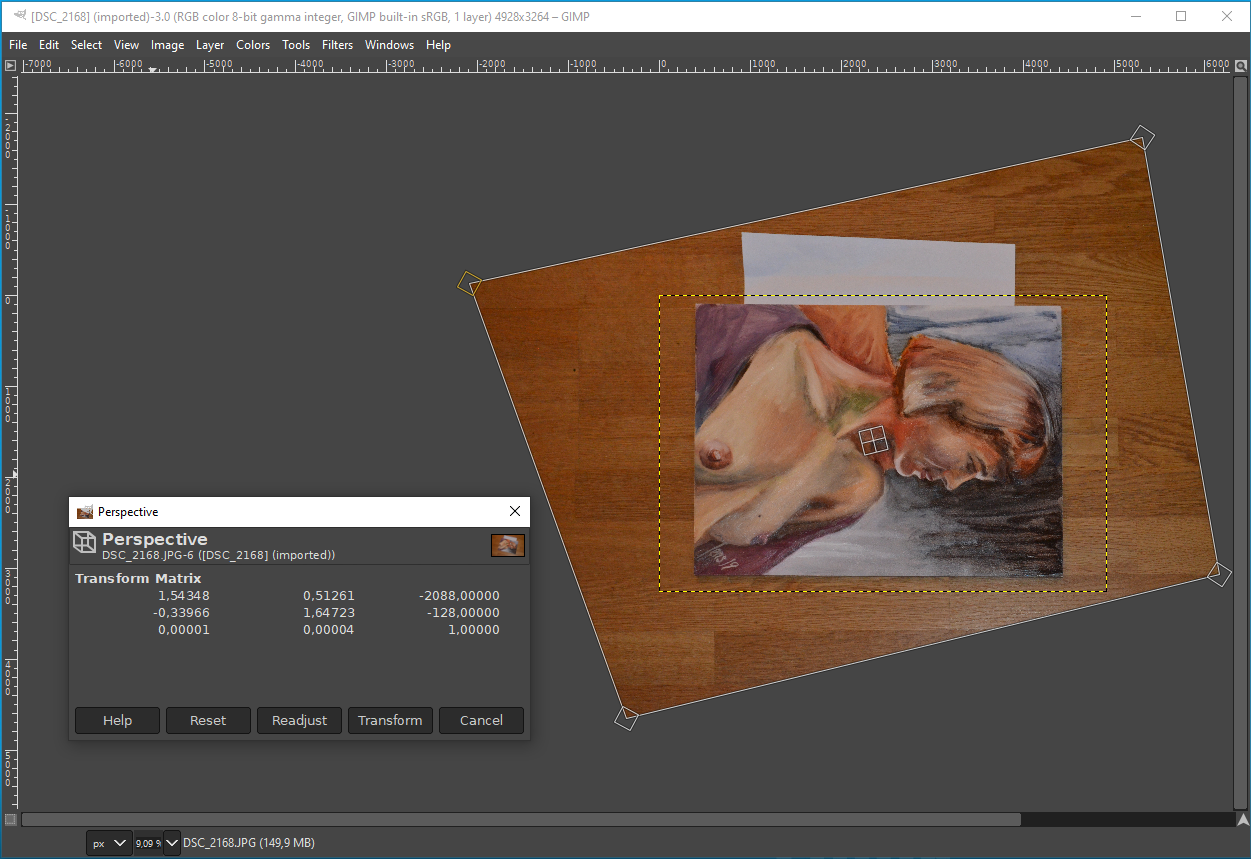Open the Edit menu
1251x859 pixels.
[49, 45]
